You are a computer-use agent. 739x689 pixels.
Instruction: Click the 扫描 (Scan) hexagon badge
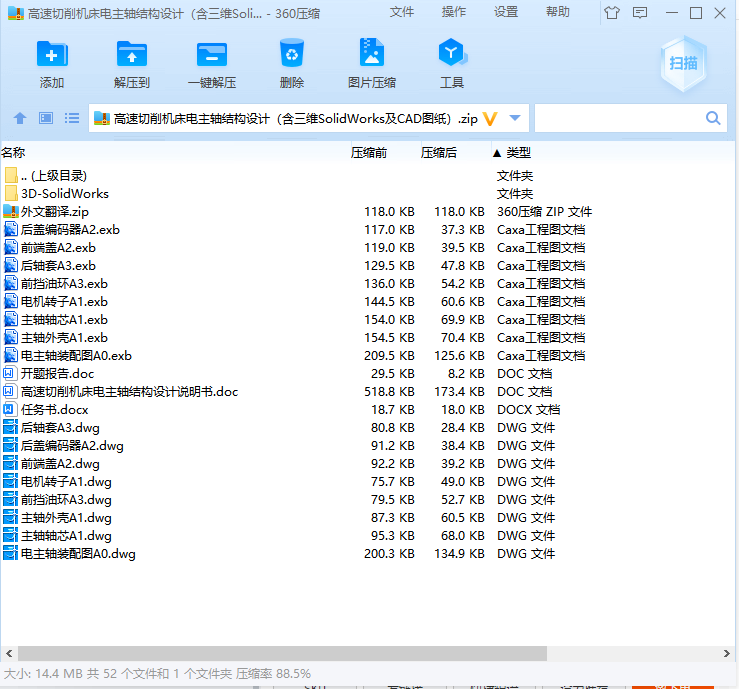coord(683,63)
